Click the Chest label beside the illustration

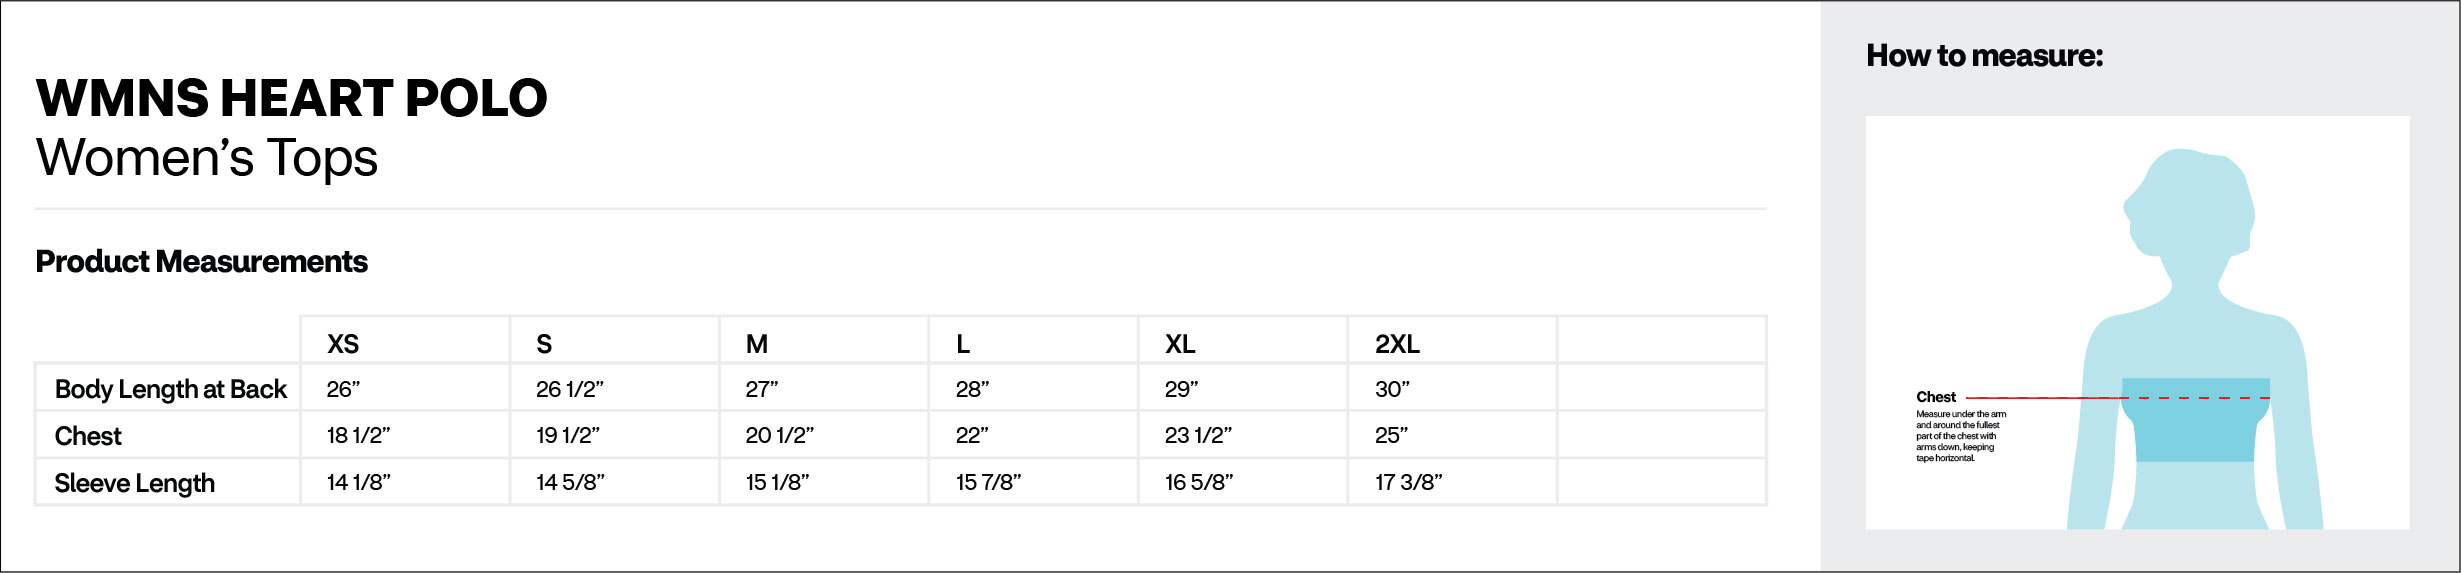point(1936,397)
